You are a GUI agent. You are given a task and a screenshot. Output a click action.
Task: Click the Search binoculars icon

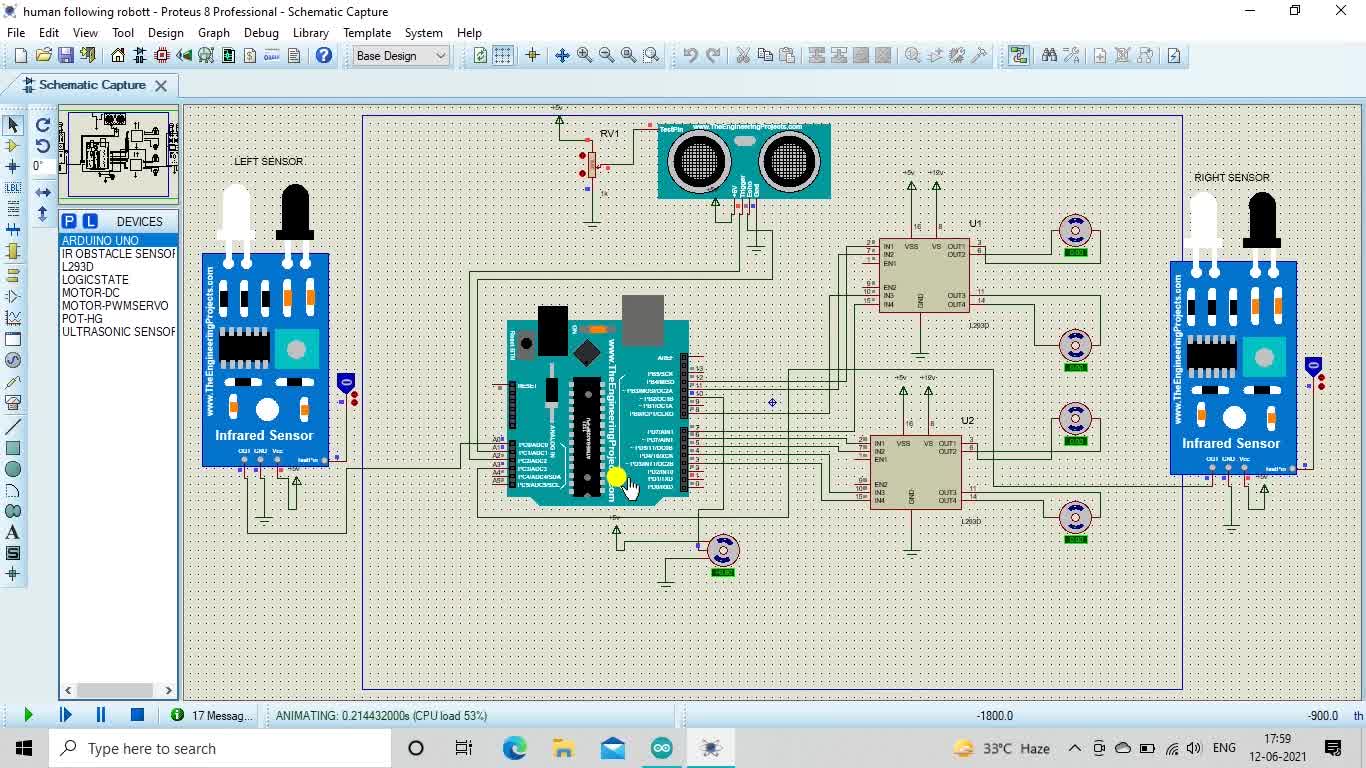coord(1049,56)
